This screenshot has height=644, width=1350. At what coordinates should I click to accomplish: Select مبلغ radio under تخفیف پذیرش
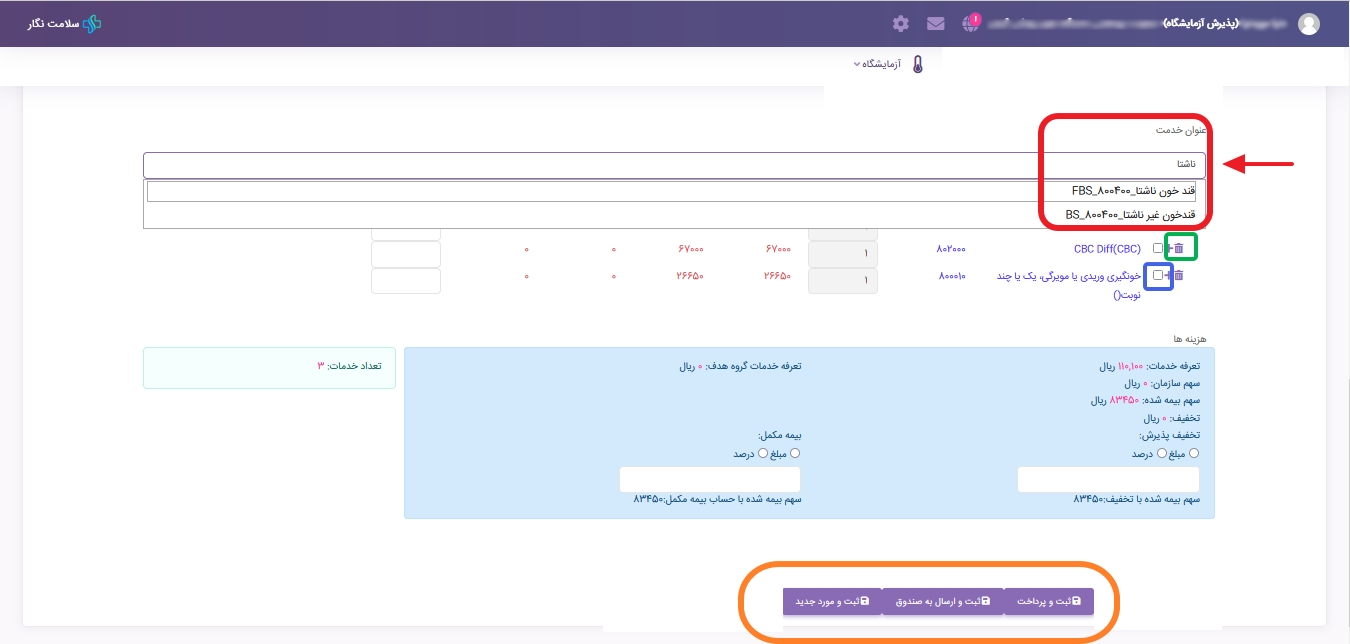(x=1193, y=453)
